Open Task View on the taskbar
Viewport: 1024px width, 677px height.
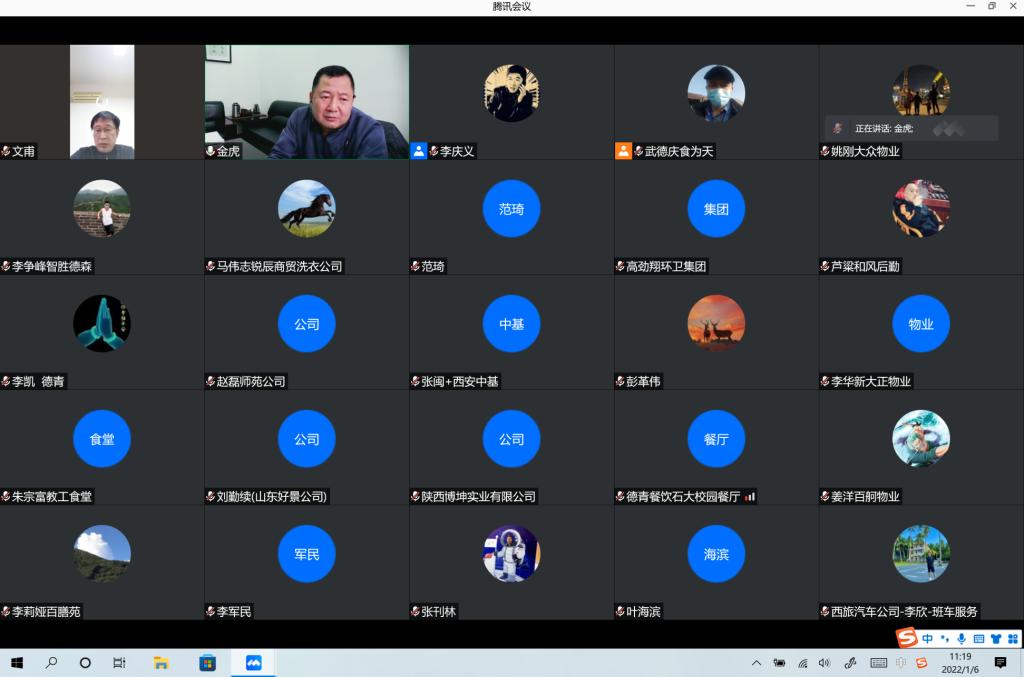click(x=119, y=663)
